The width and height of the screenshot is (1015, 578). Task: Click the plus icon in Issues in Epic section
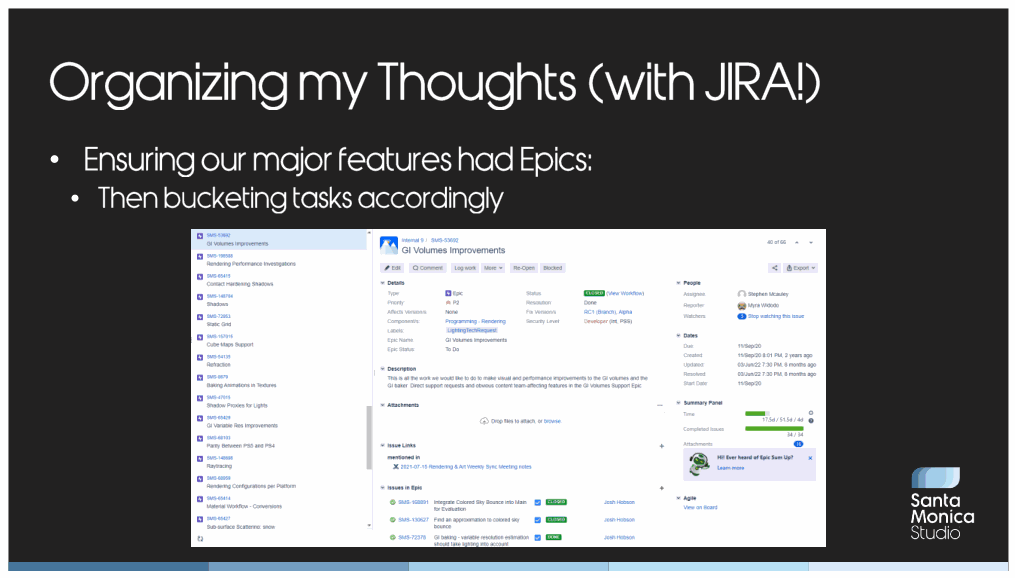(662, 488)
